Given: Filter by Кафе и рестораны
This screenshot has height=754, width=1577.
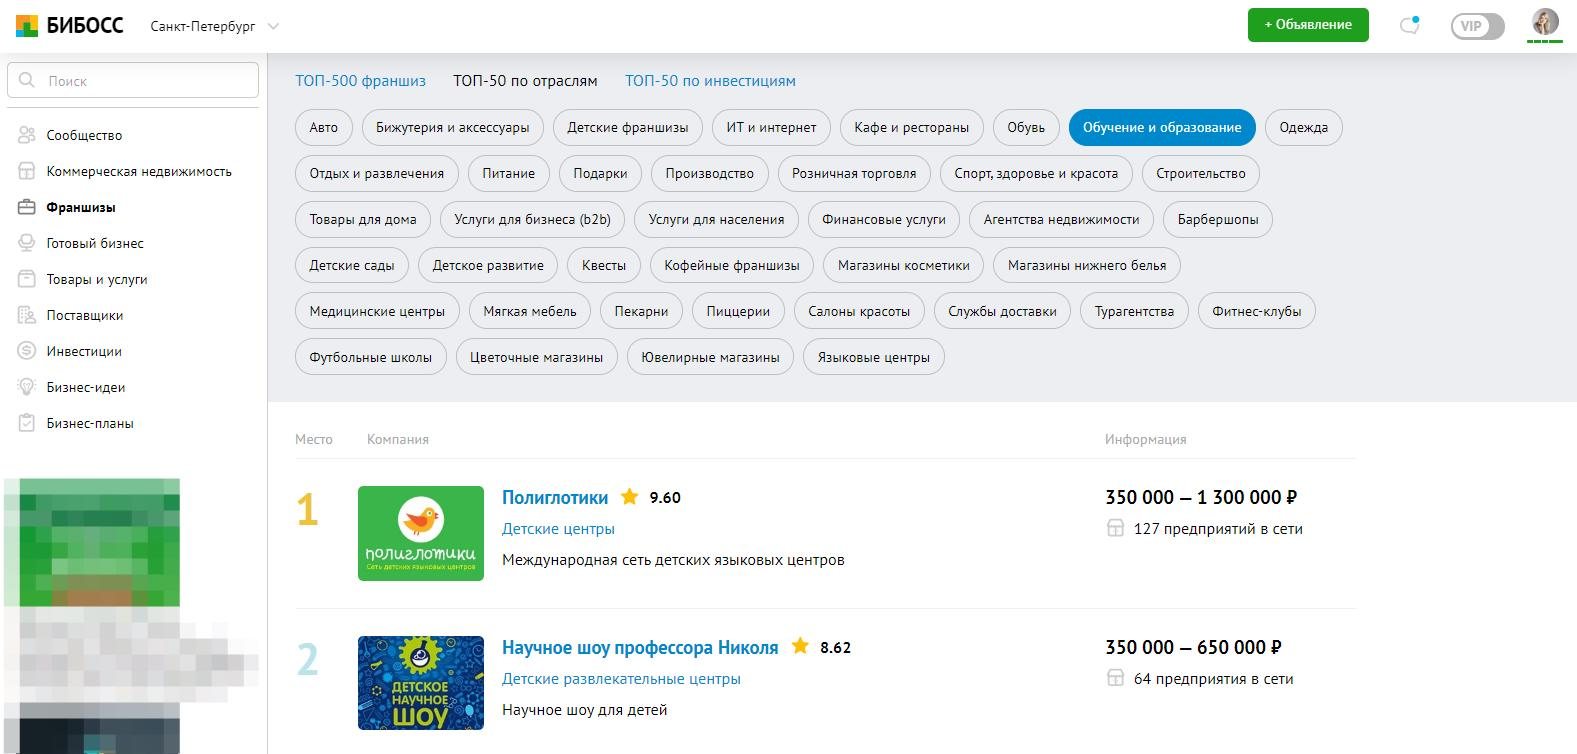Looking at the screenshot, I should pyautogui.click(x=912, y=127).
